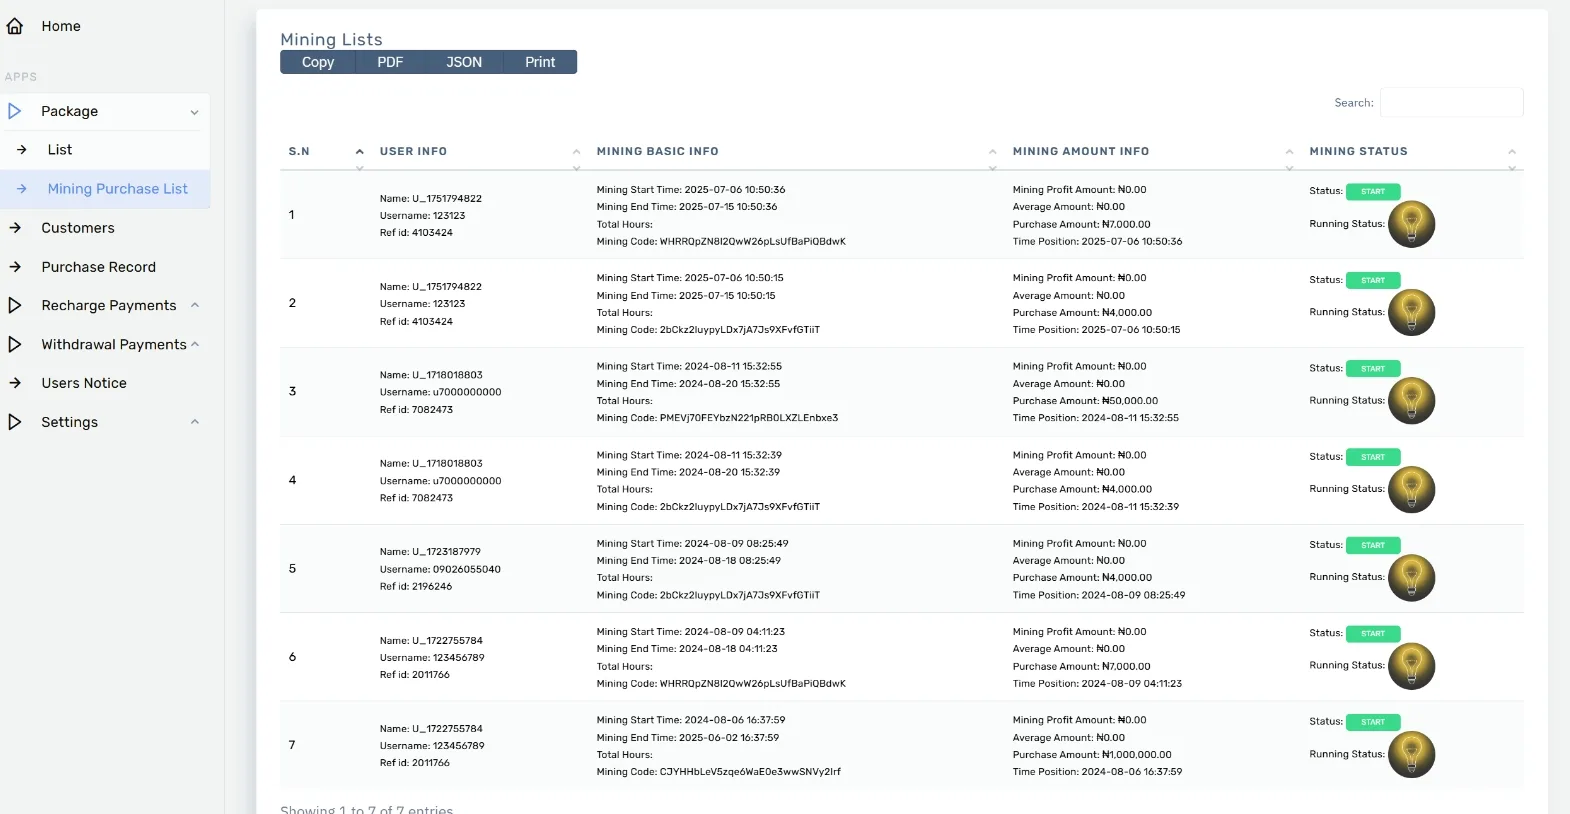Collapse the Package menu chevron

(194, 112)
